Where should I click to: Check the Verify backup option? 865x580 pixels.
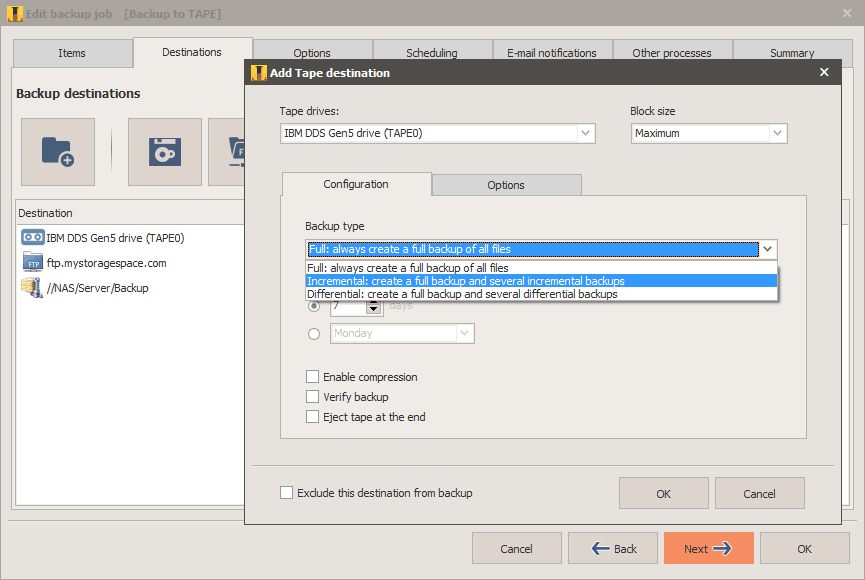pos(313,397)
